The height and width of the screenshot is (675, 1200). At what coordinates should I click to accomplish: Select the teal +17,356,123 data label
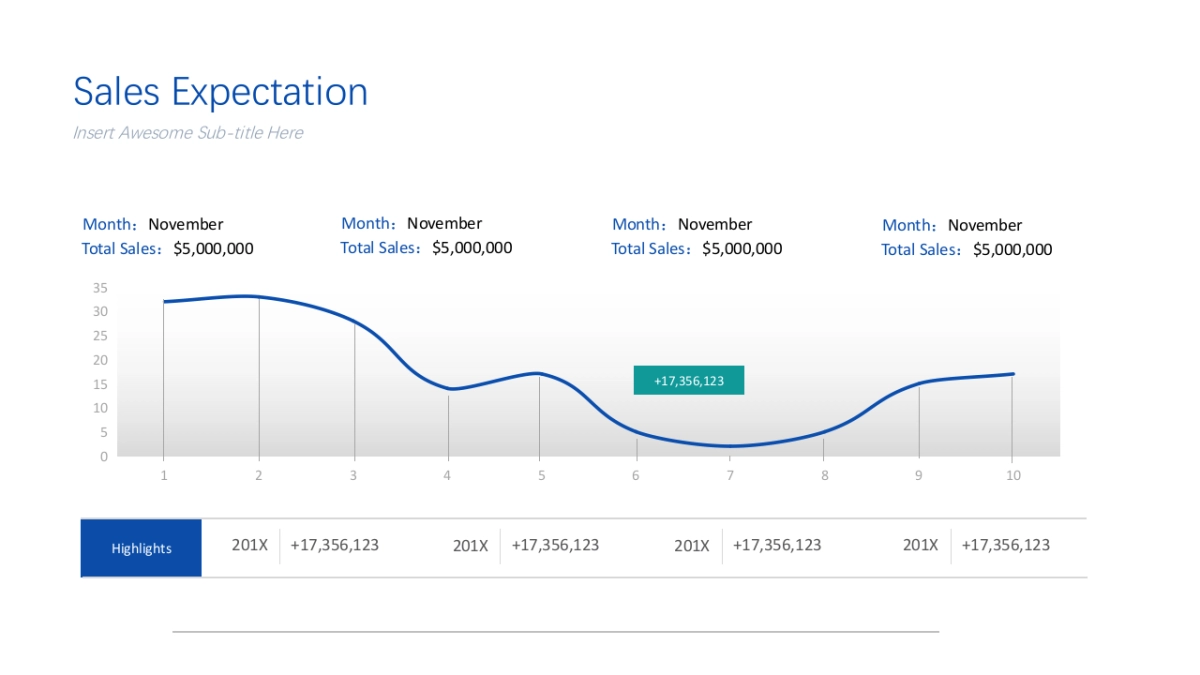[688, 380]
